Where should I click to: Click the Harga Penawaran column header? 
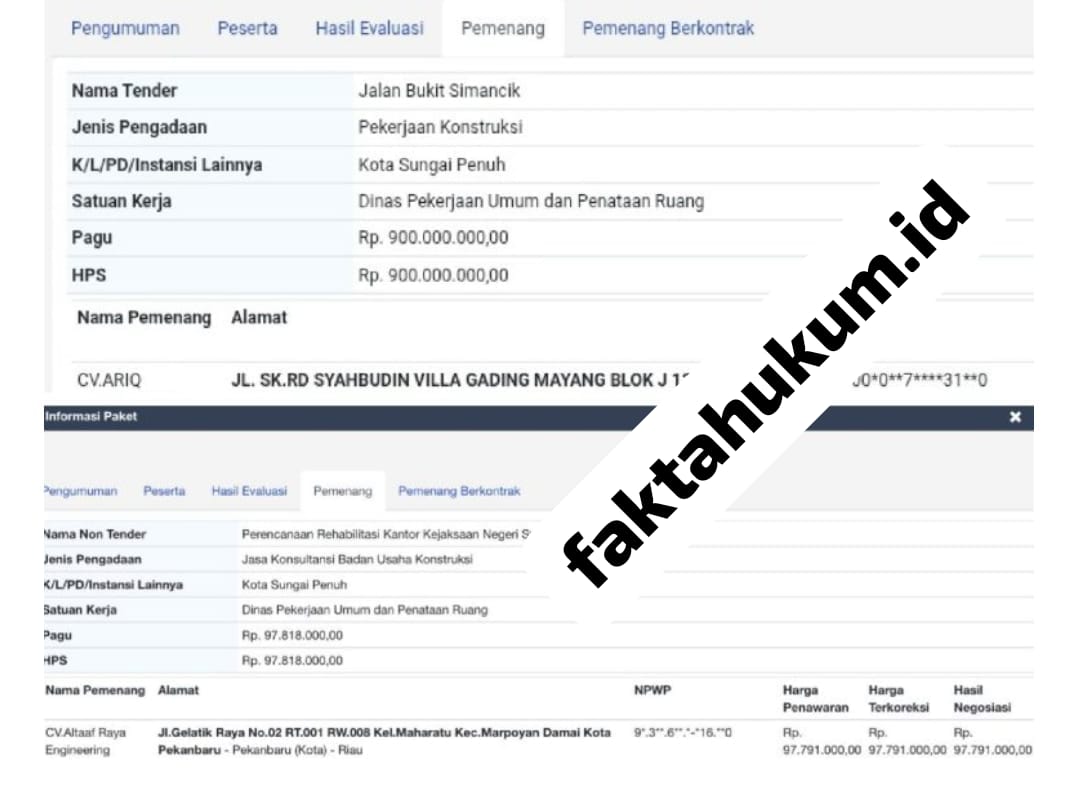coord(815,698)
